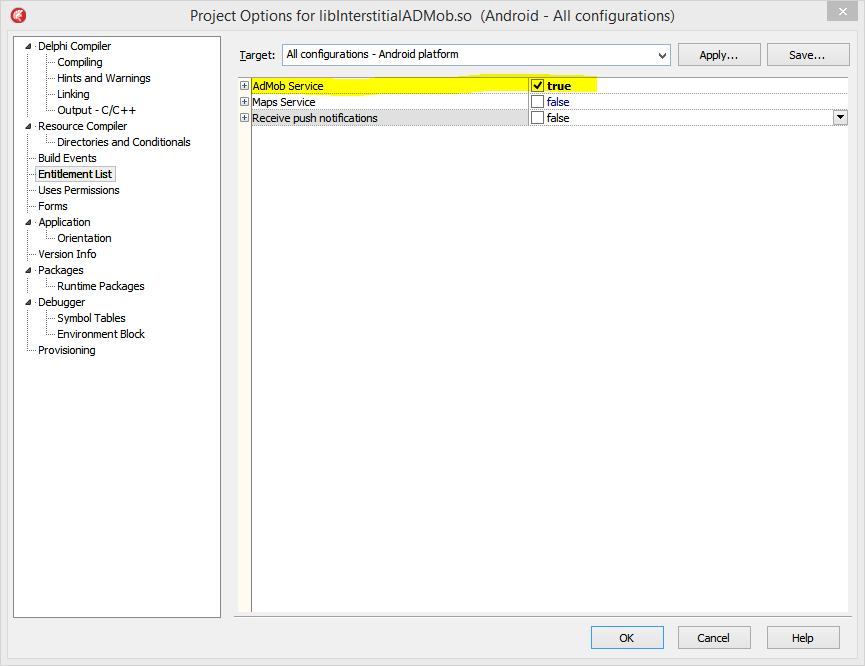Select Orientation under Application
Viewport: 865px width, 666px height.
pyautogui.click(x=84, y=237)
